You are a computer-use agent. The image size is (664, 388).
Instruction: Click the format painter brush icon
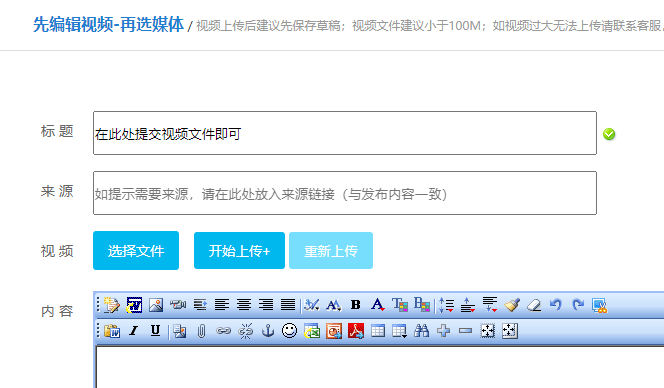(x=512, y=305)
